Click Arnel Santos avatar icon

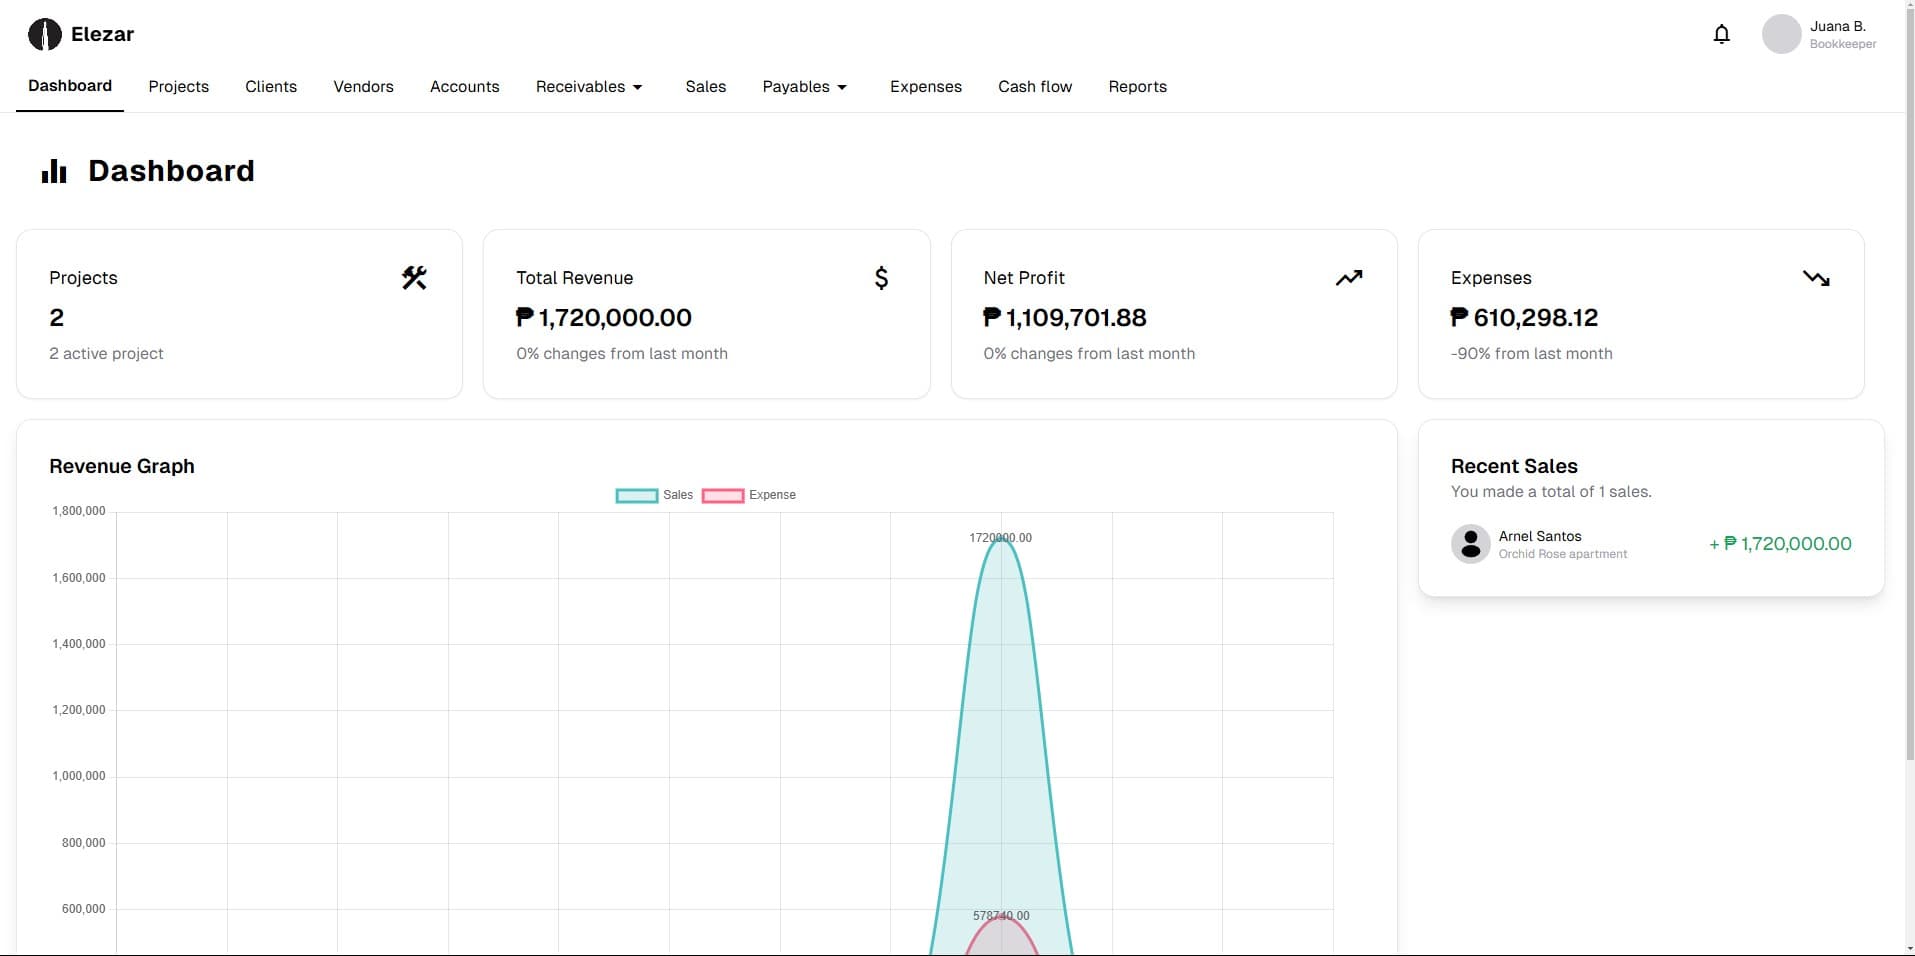tap(1470, 544)
